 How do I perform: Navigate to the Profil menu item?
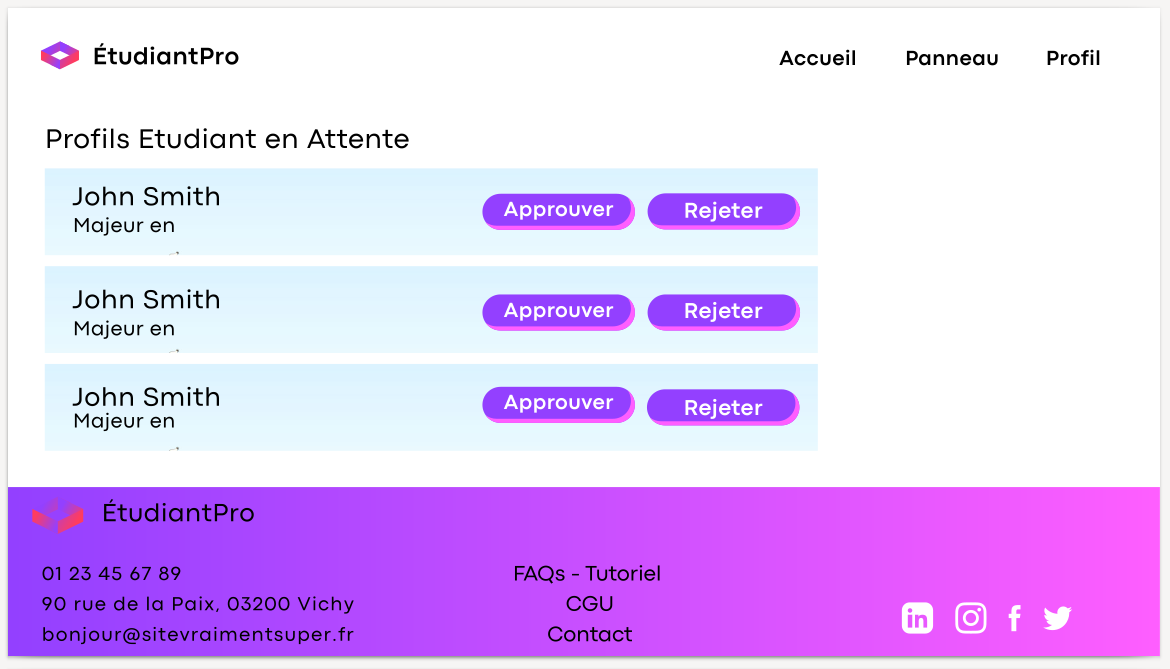pyautogui.click(x=1073, y=58)
